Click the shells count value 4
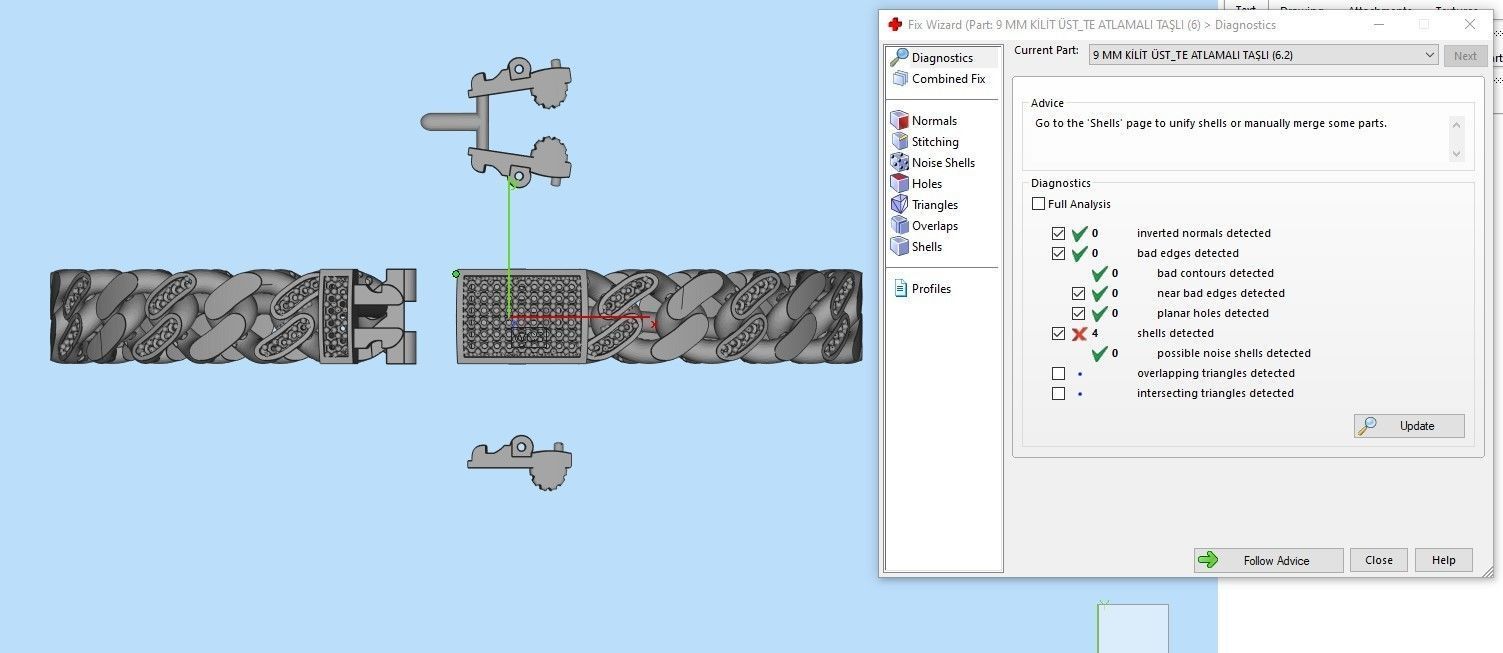This screenshot has height=653, width=1503. coord(1095,334)
